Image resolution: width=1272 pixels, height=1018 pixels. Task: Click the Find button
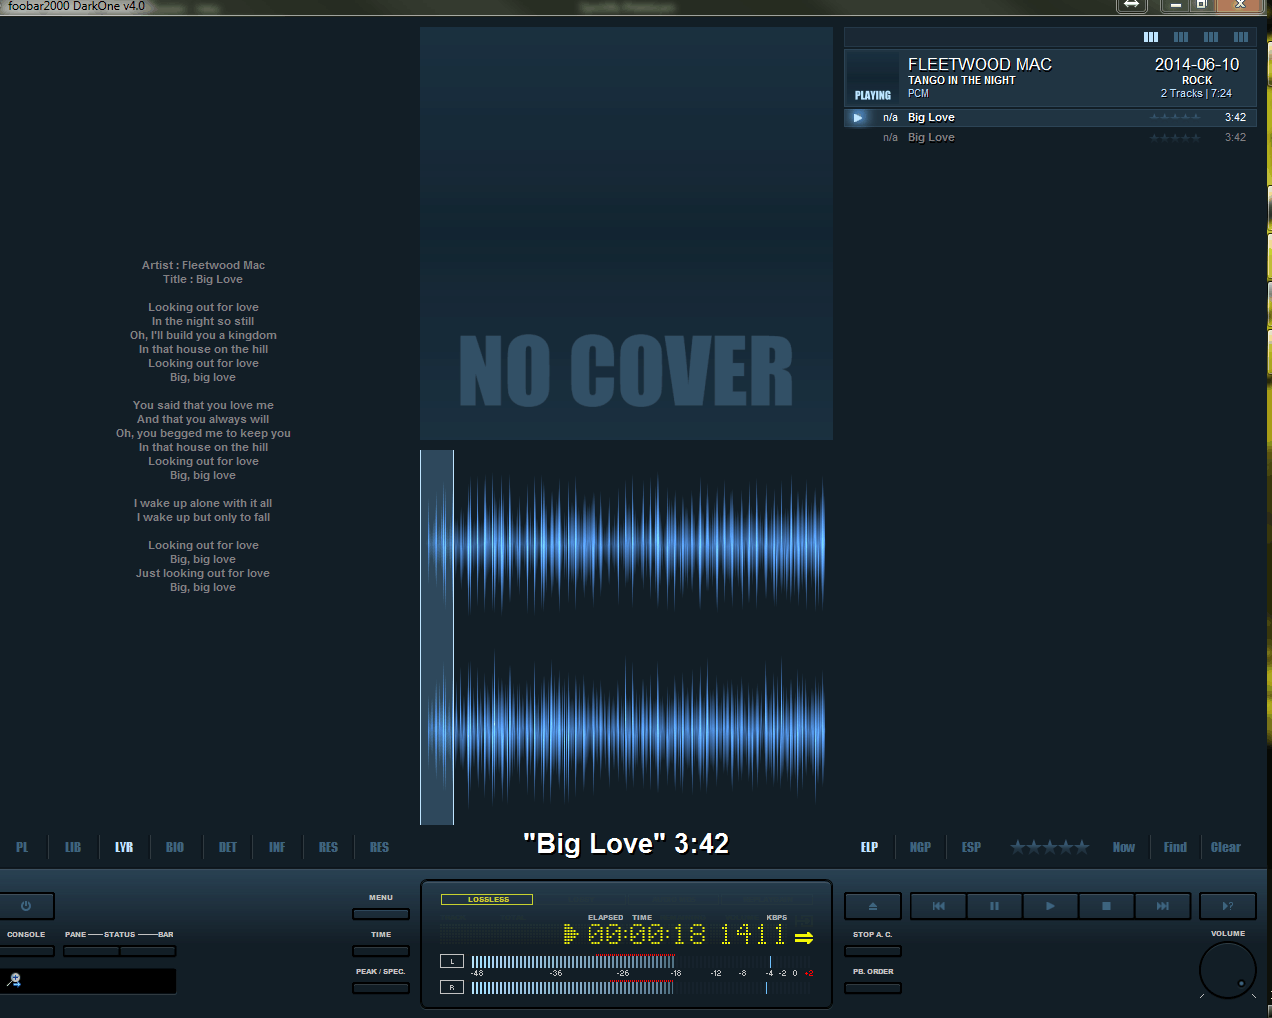pyautogui.click(x=1175, y=847)
